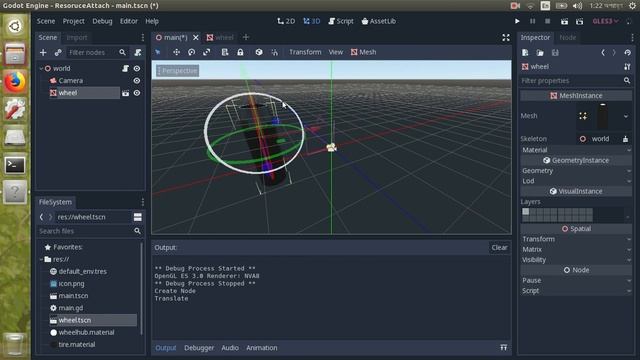Toggle local space mode cube icon
640x360 pixels.
259,52
